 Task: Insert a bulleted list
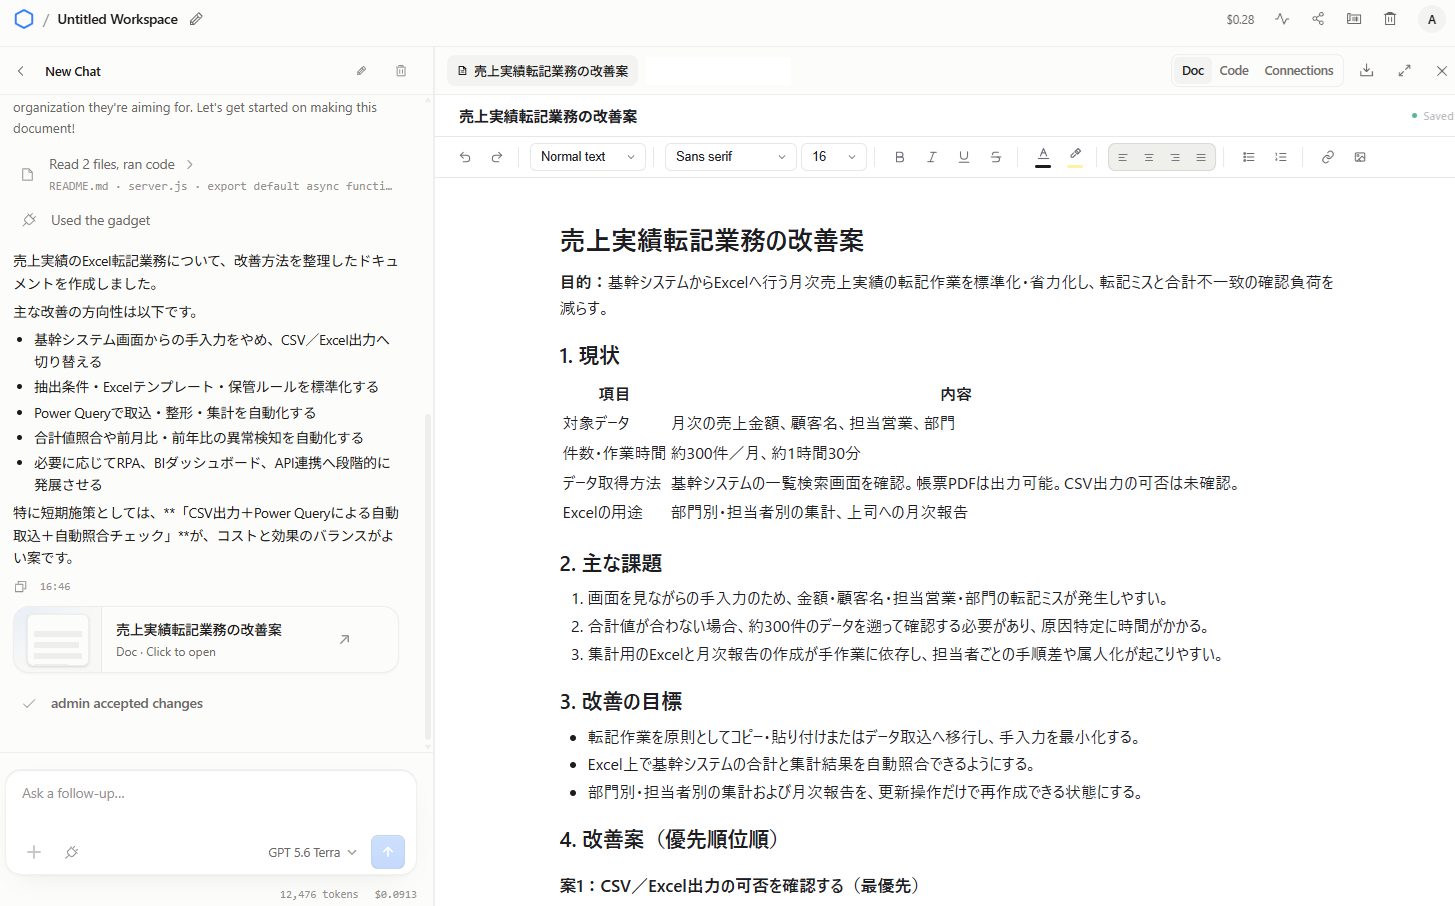(x=1249, y=157)
